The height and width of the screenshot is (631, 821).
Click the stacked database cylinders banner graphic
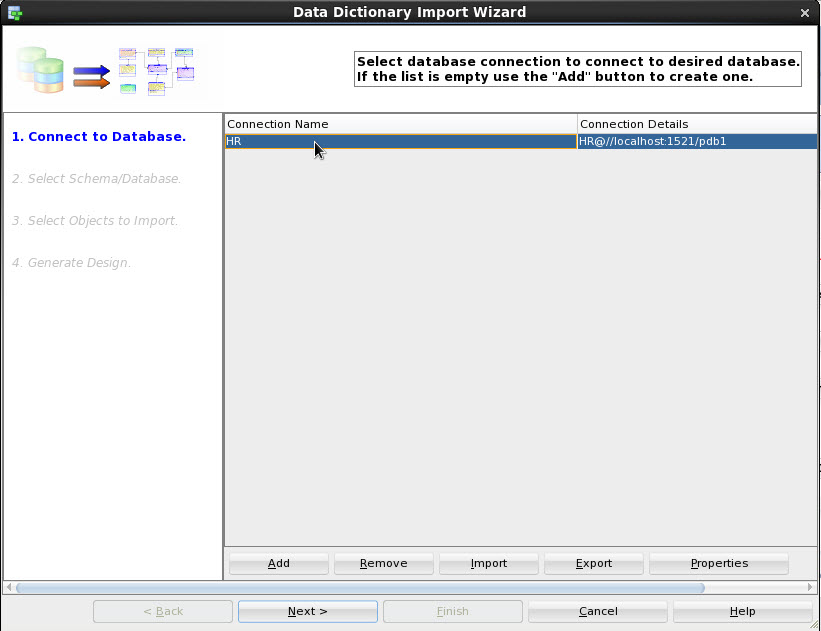pos(38,70)
